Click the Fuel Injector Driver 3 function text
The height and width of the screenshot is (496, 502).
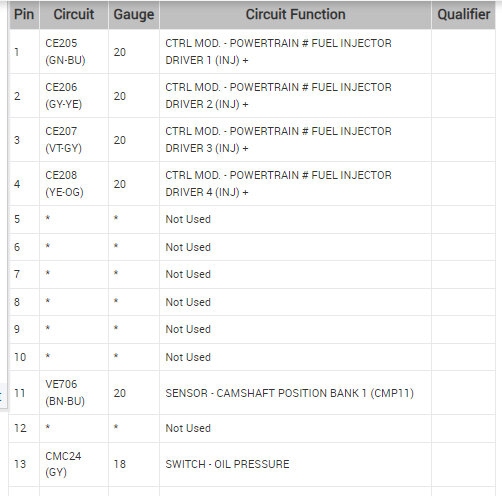pos(278,140)
